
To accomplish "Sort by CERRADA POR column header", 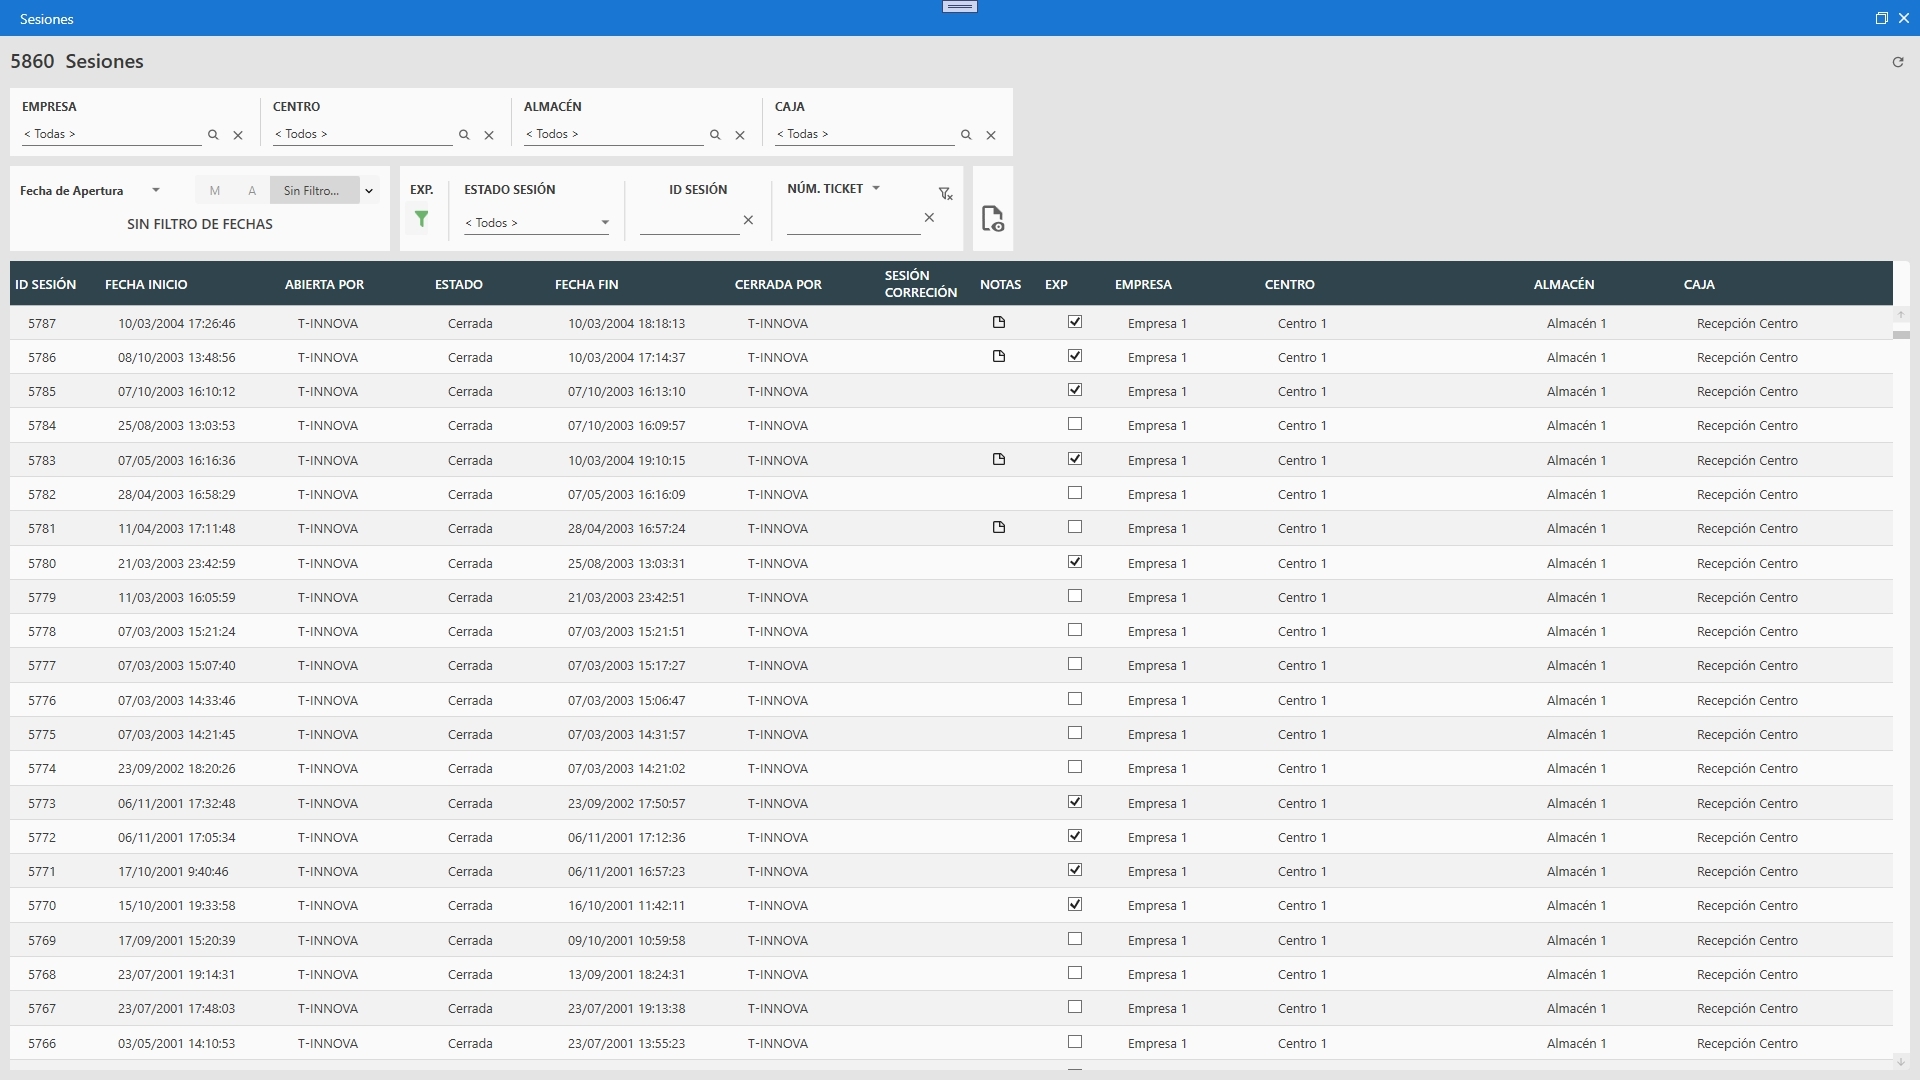I will [778, 285].
